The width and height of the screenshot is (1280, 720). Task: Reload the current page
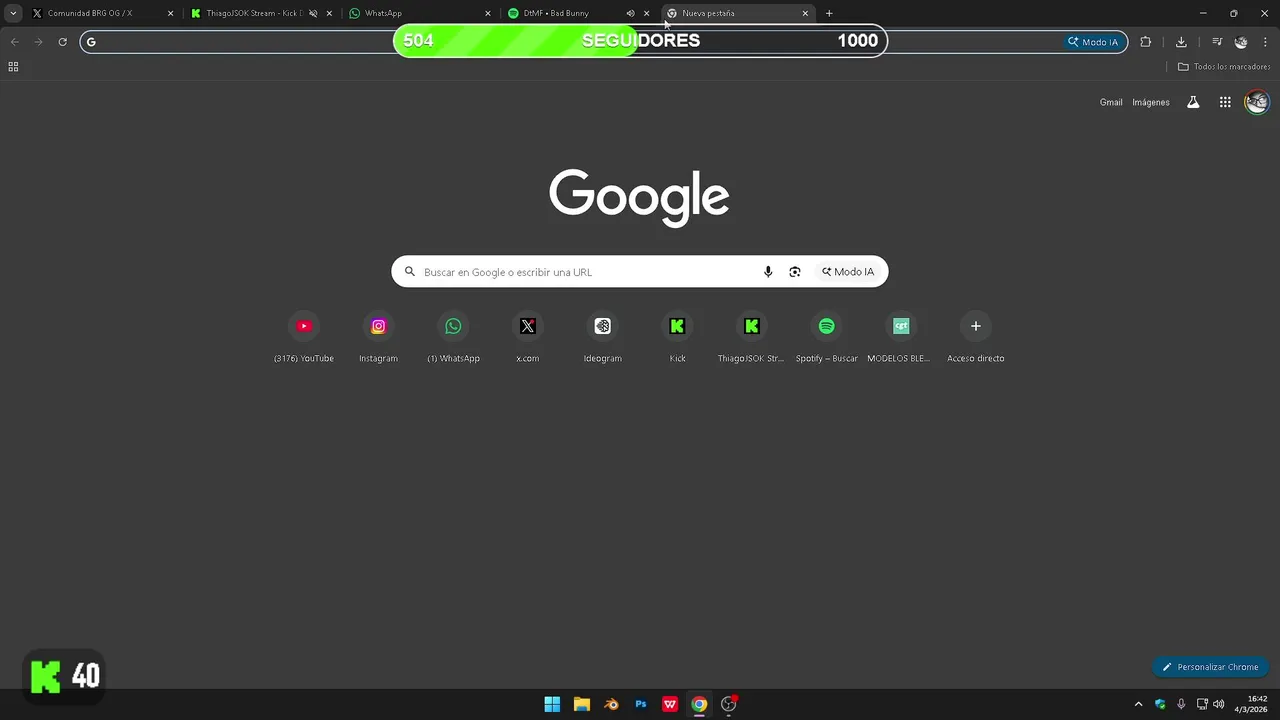tap(62, 42)
